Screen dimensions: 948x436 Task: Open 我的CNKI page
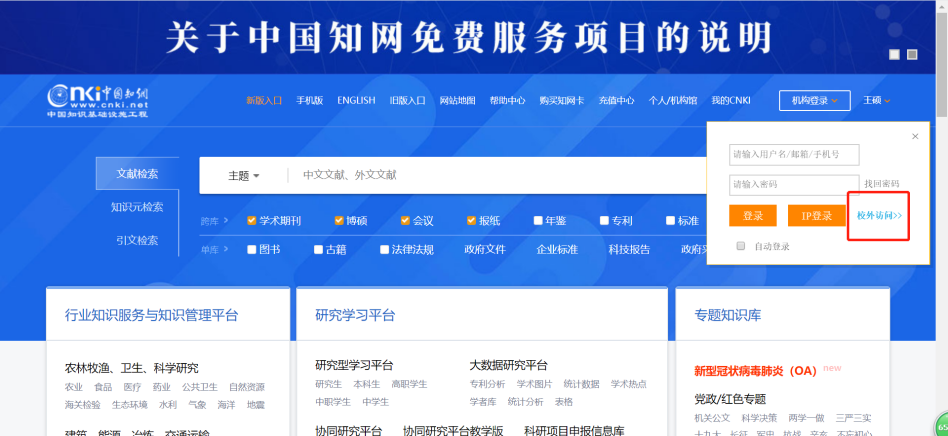tap(731, 100)
